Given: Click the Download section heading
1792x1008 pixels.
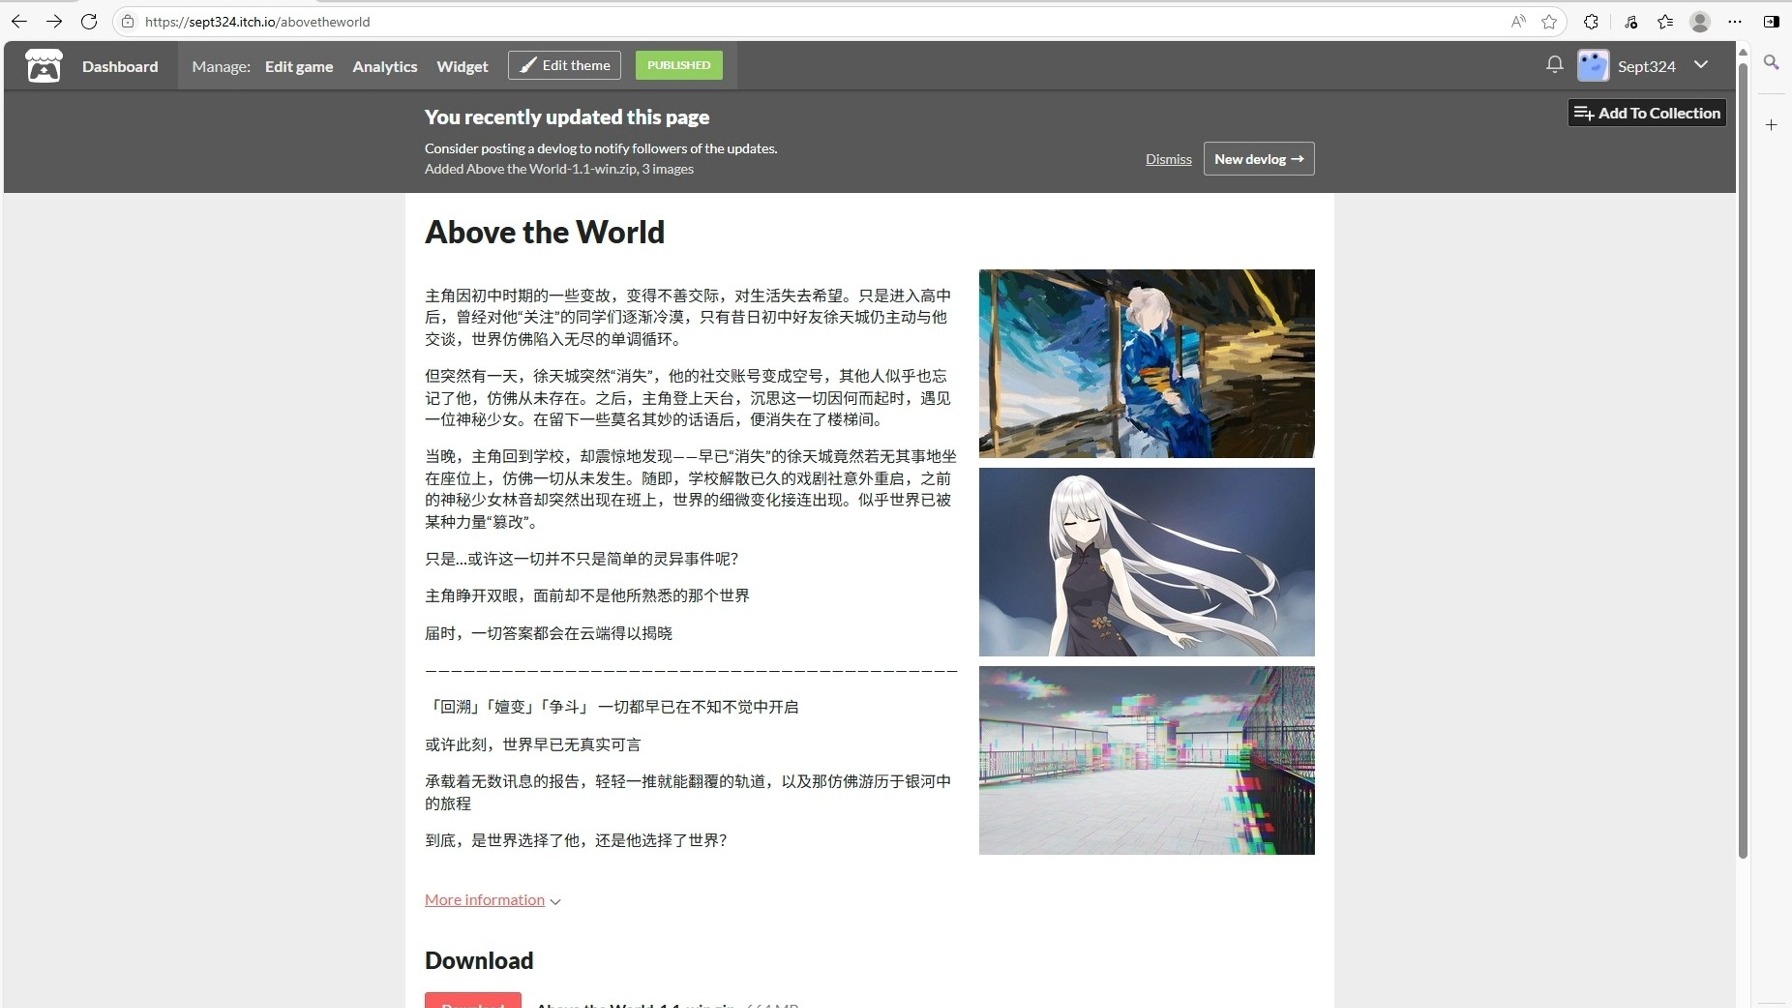Looking at the screenshot, I should point(479,960).
